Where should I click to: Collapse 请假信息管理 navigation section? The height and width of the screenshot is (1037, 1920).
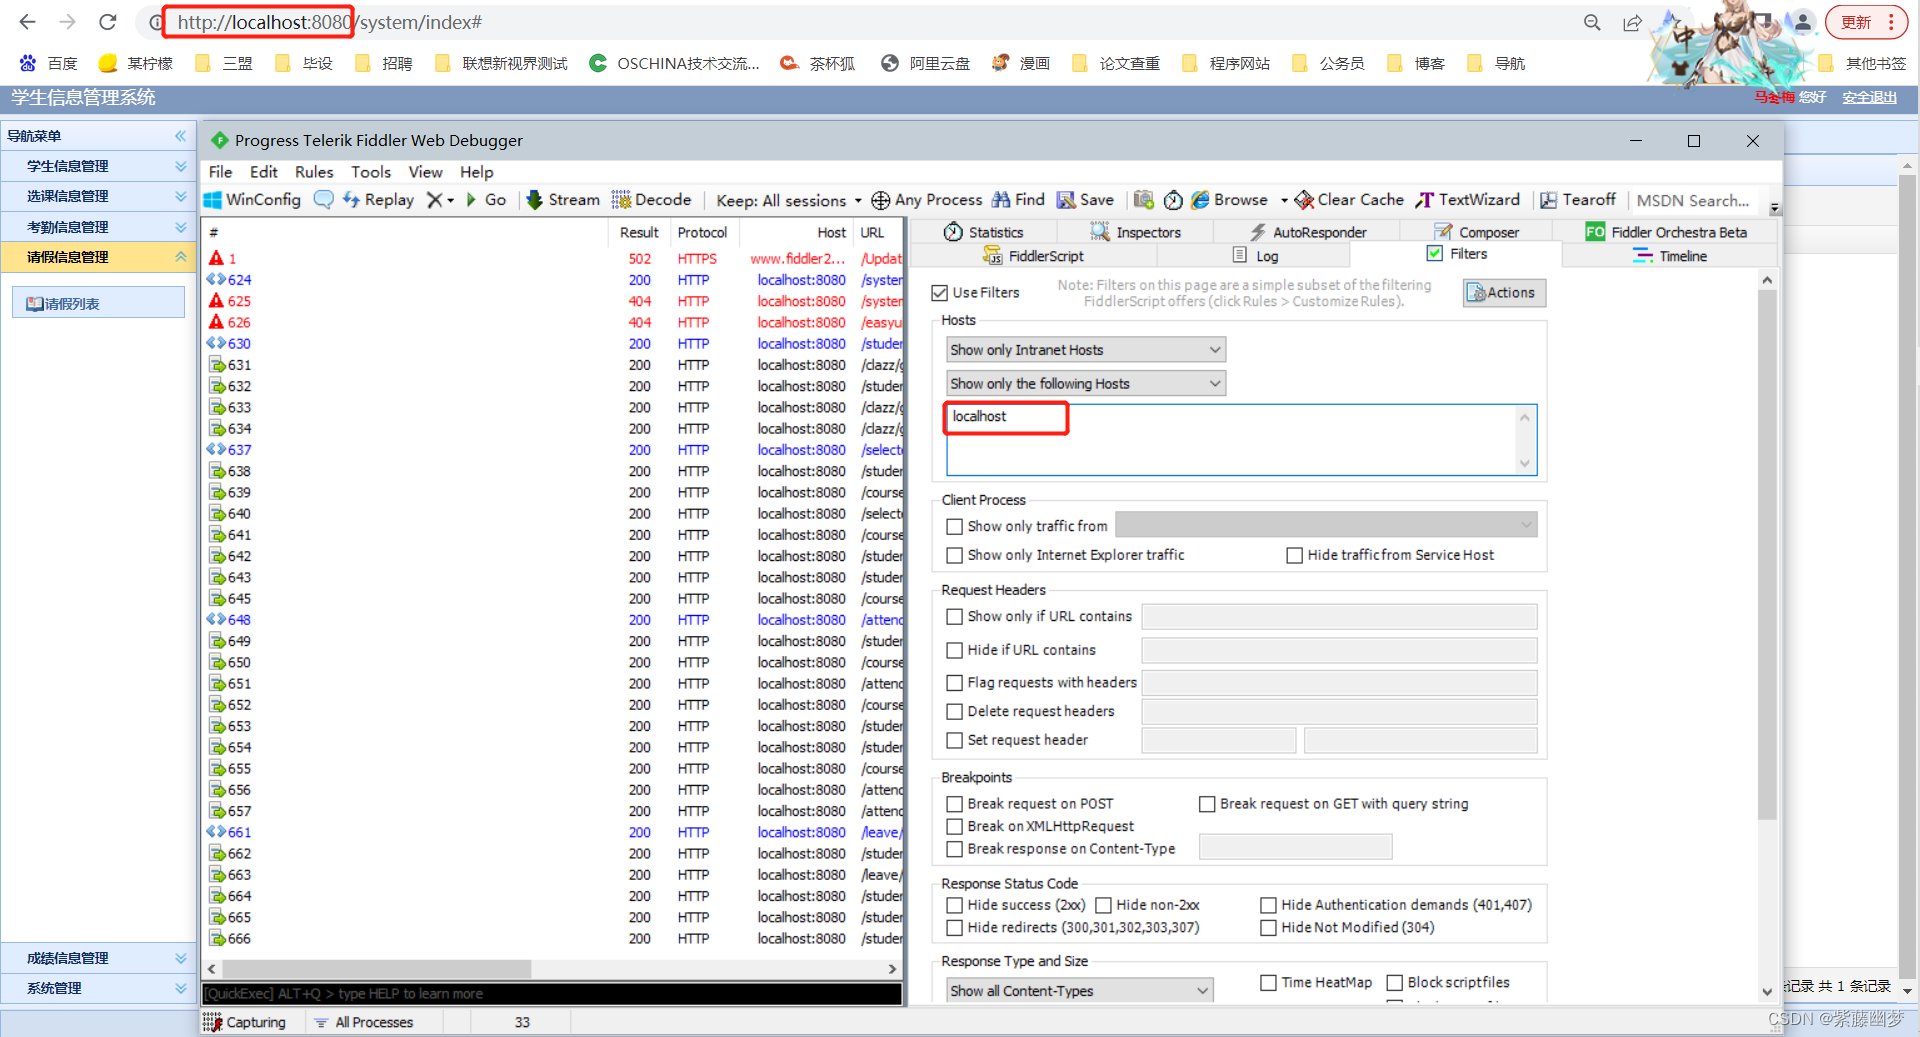[100, 257]
